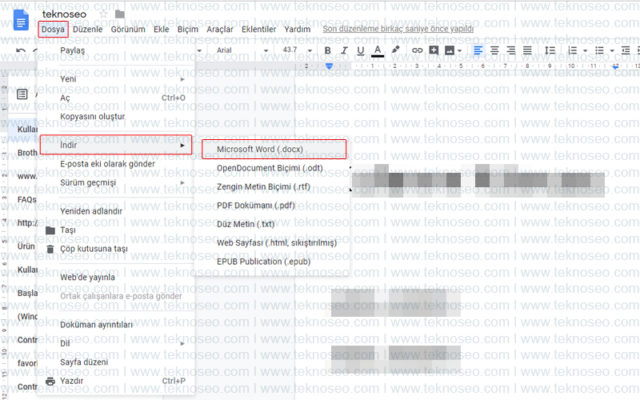
Task: Select the highlight color pen
Action: (x=395, y=50)
